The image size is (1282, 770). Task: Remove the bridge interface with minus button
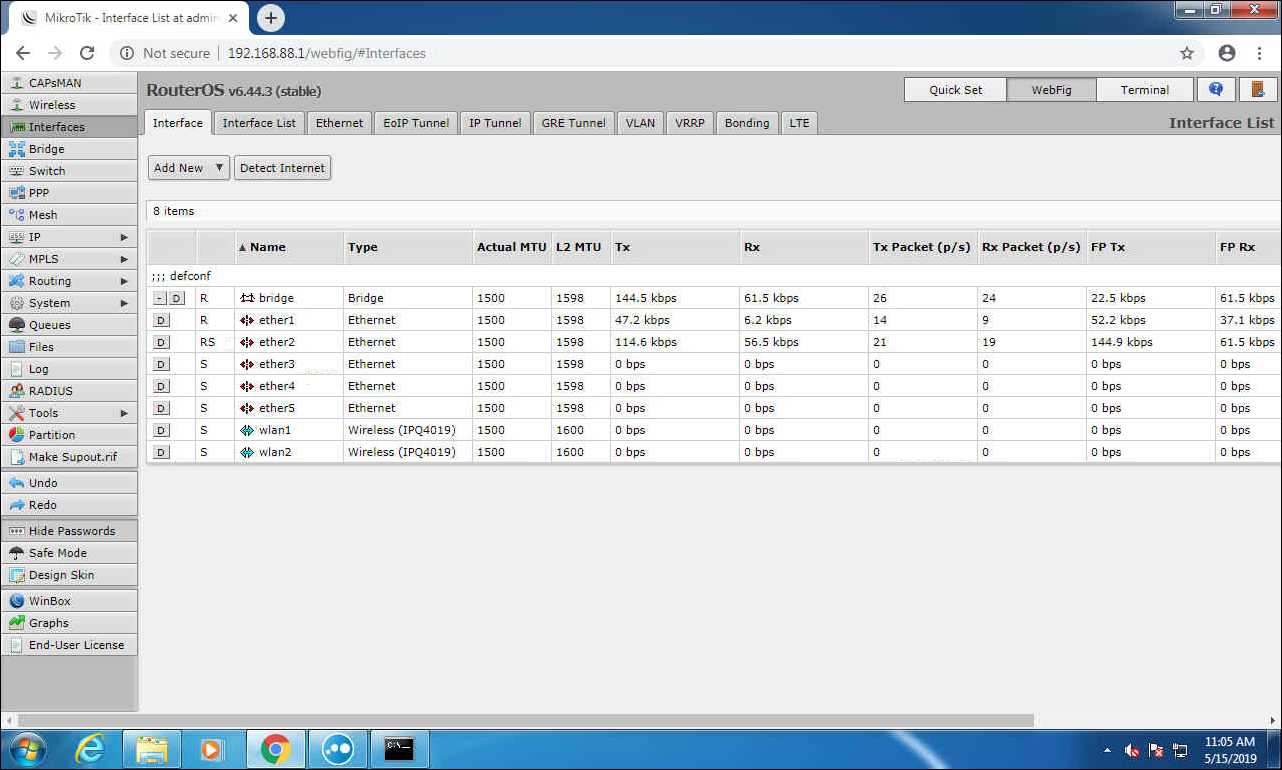[x=160, y=298]
